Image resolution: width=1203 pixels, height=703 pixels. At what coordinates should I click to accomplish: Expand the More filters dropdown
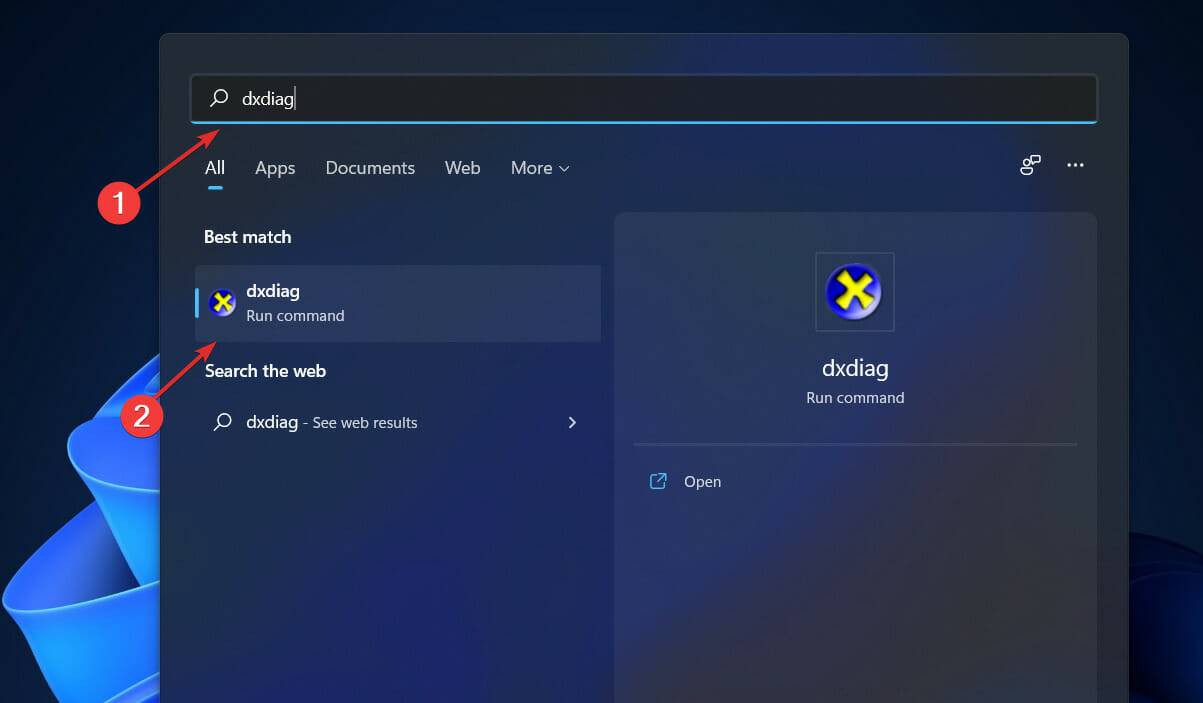539,167
